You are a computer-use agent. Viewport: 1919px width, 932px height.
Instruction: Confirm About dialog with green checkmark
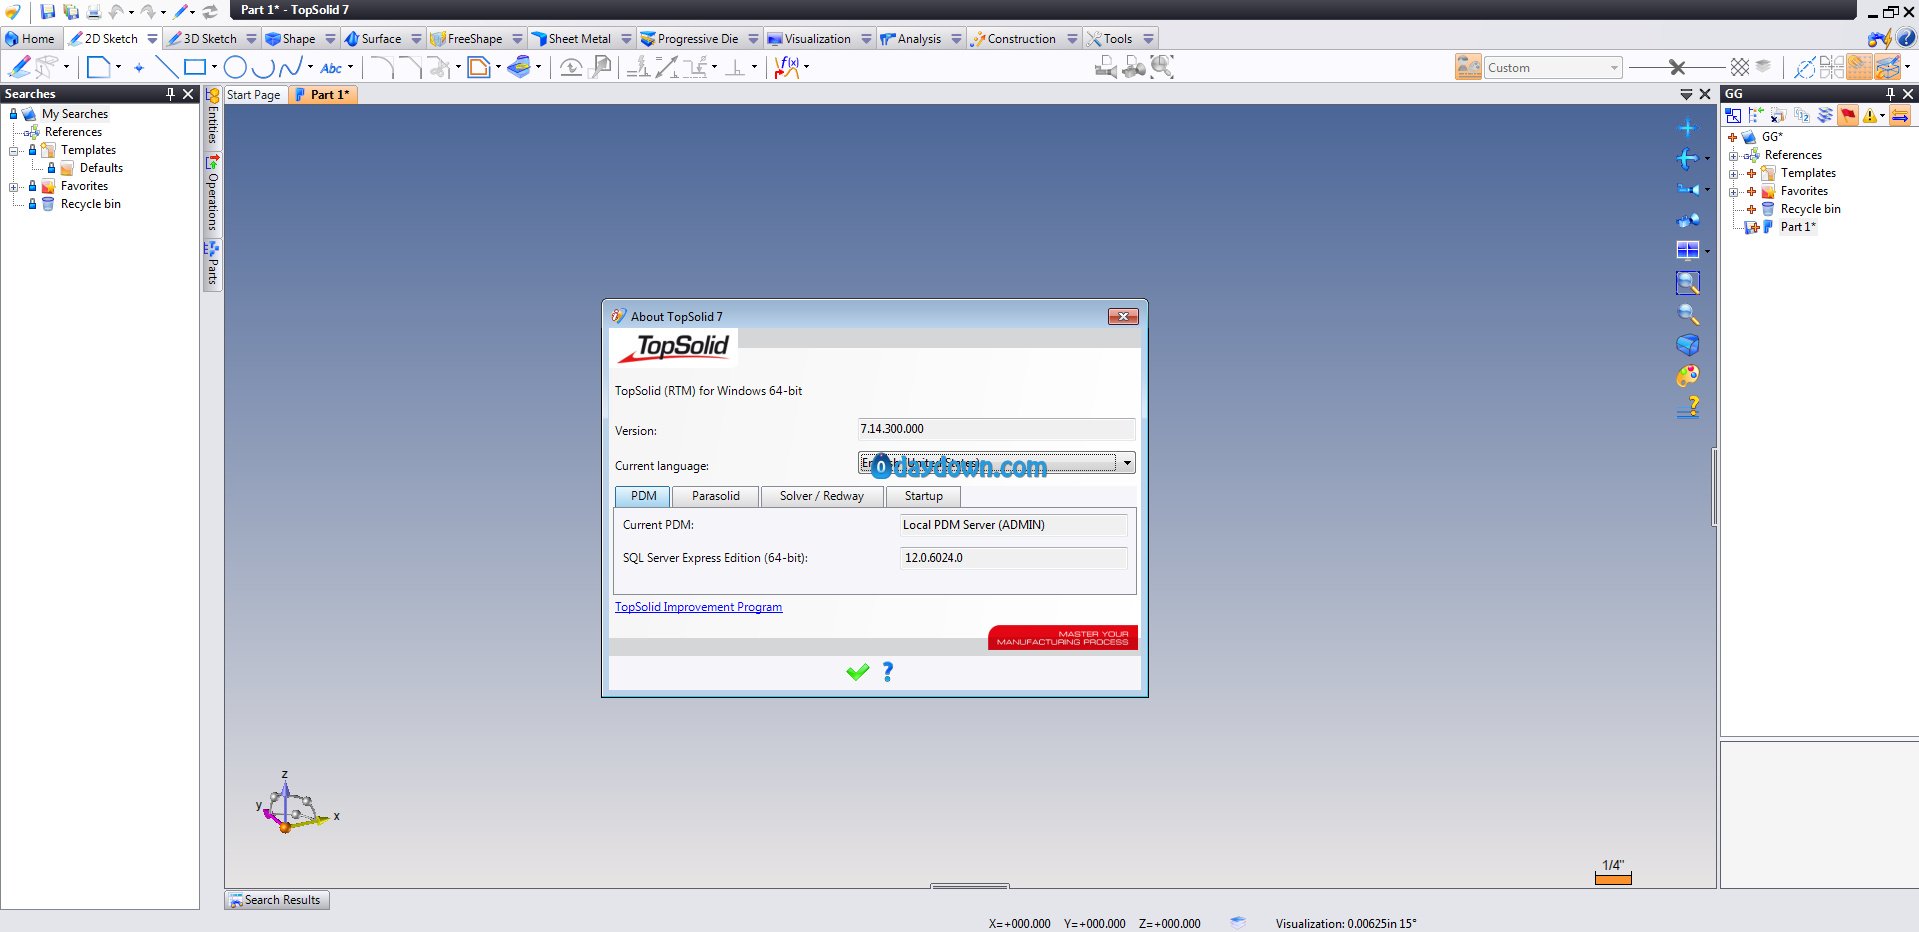point(858,672)
